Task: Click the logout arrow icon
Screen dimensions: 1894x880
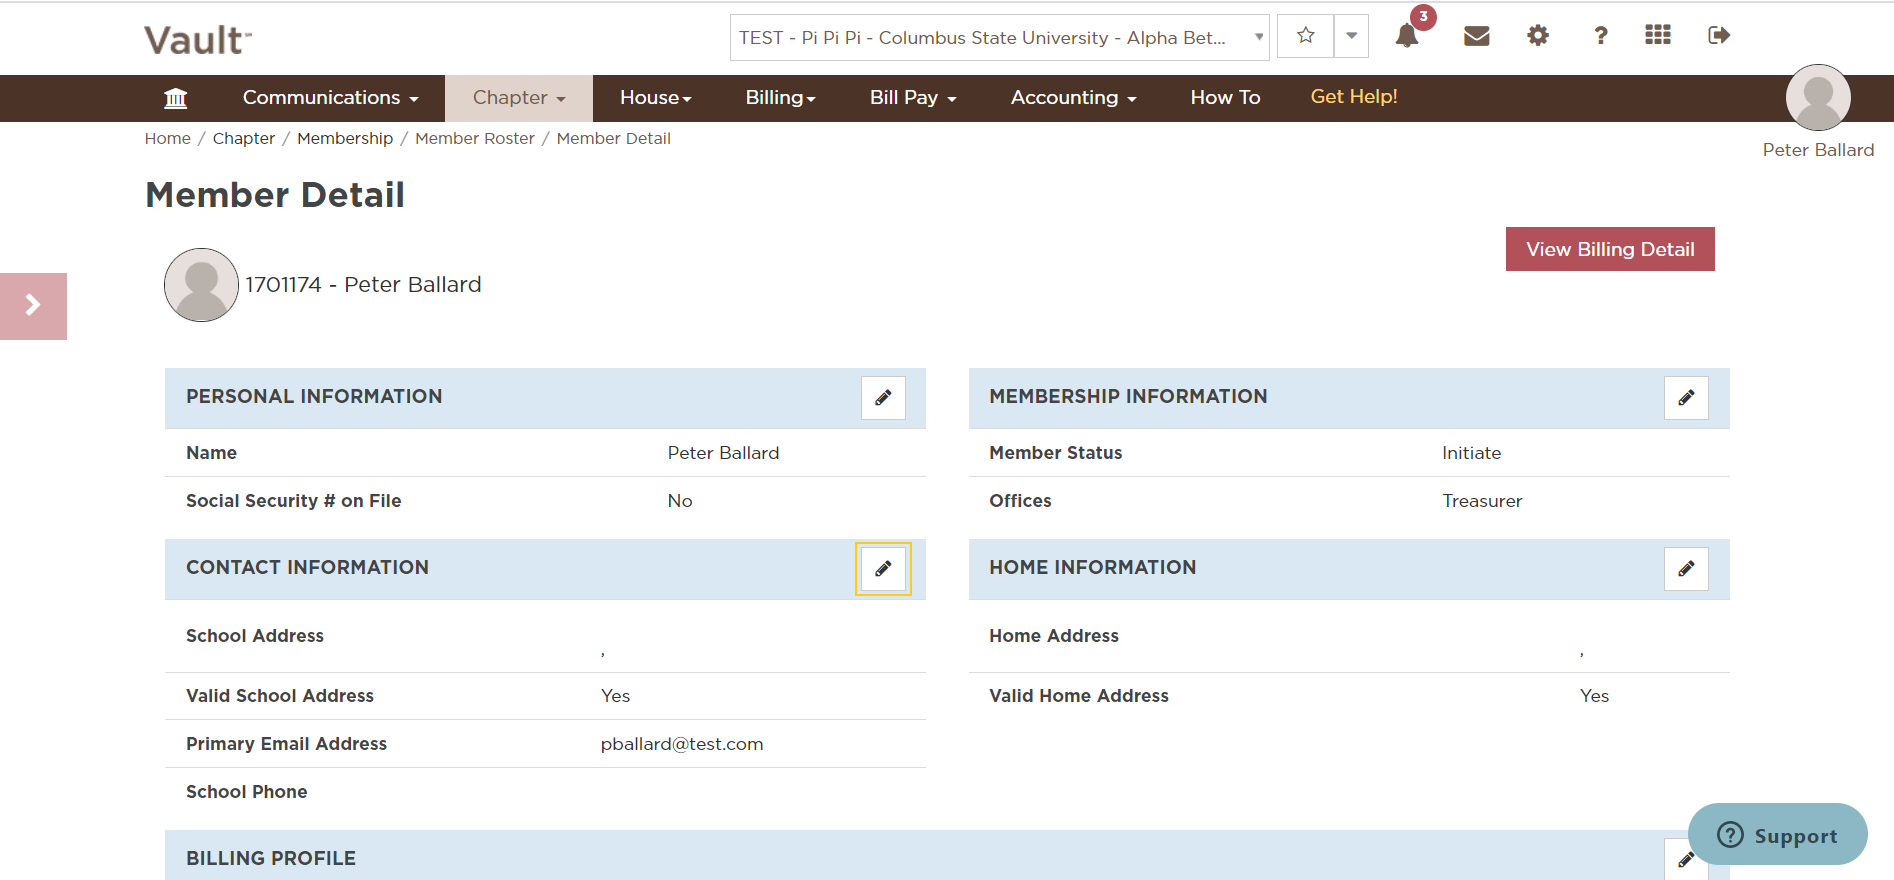Action: (1718, 36)
